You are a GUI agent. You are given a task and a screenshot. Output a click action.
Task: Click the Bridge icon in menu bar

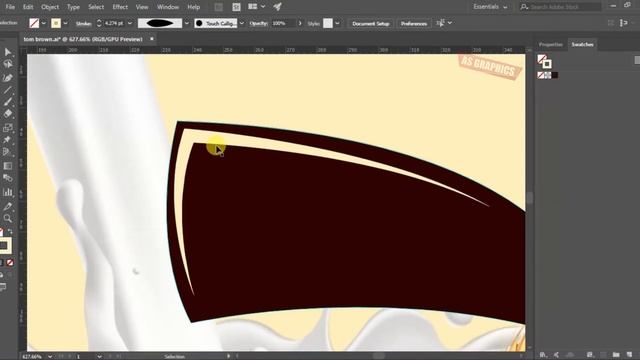pyautogui.click(x=219, y=7)
